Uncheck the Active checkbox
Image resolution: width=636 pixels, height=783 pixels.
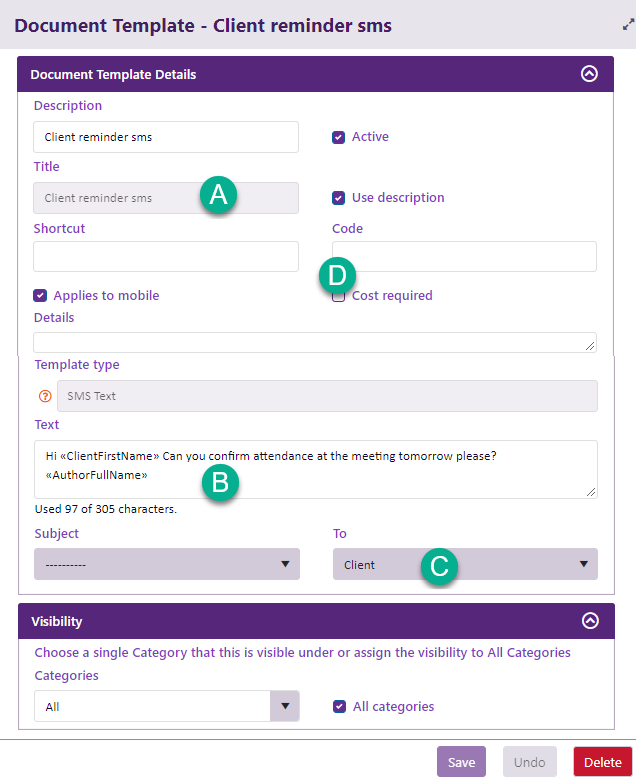point(339,137)
